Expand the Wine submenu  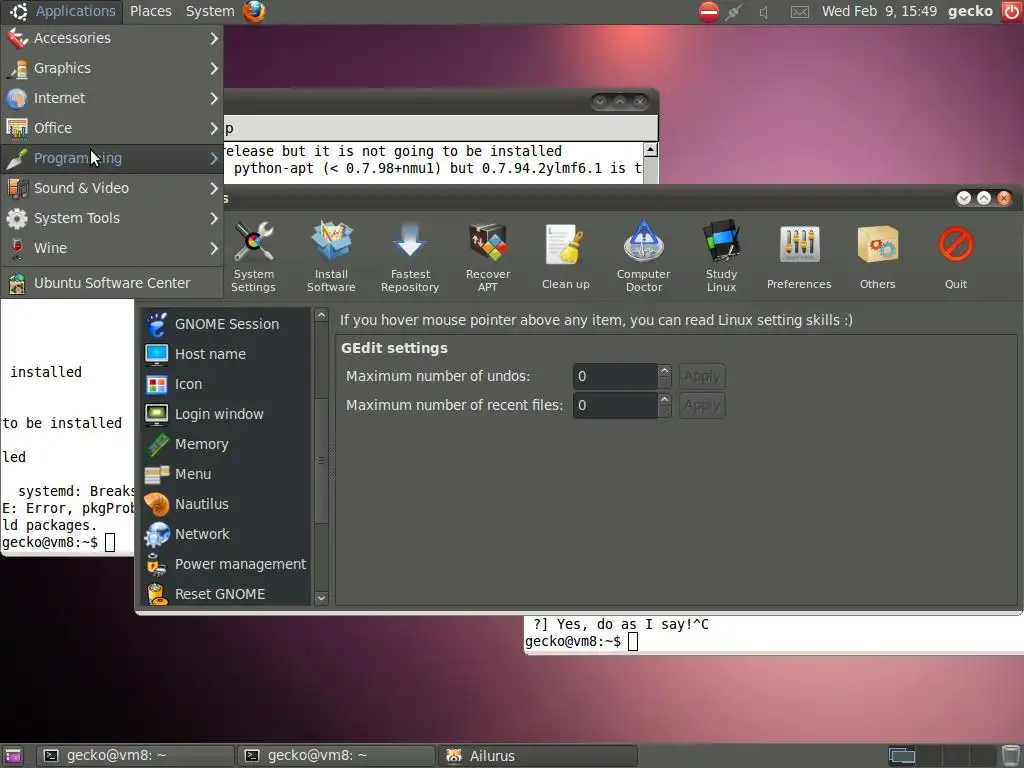[112, 248]
